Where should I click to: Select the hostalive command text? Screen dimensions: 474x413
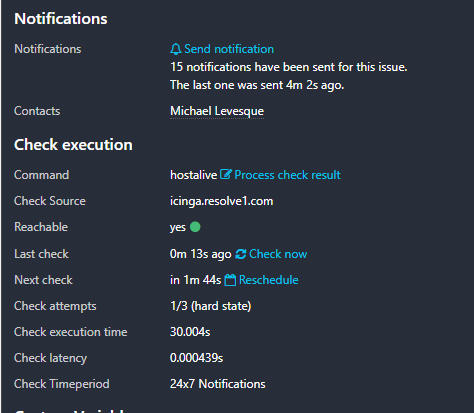pyautogui.click(x=193, y=175)
